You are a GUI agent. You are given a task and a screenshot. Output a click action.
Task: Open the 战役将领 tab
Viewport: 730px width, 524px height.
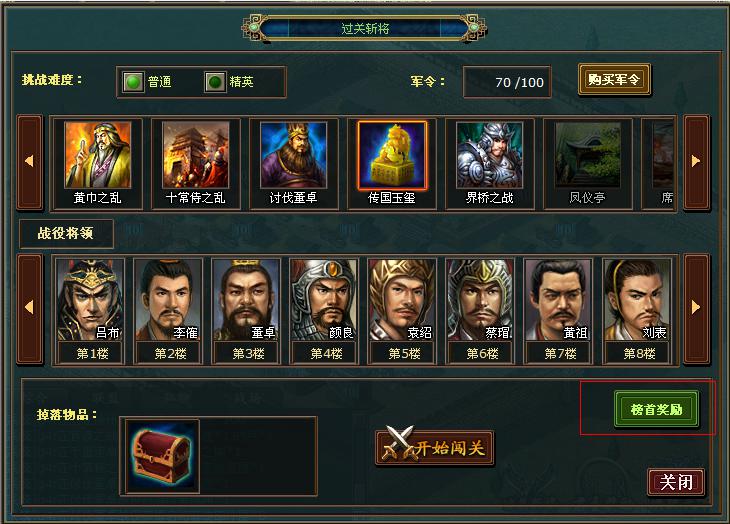(x=66, y=233)
